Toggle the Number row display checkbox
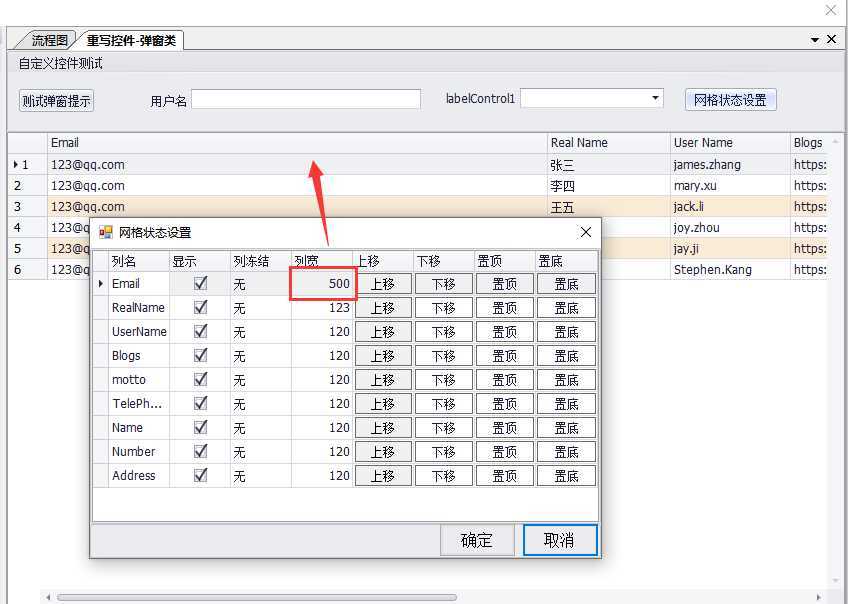This screenshot has height=604, width=848. pyautogui.click(x=201, y=451)
